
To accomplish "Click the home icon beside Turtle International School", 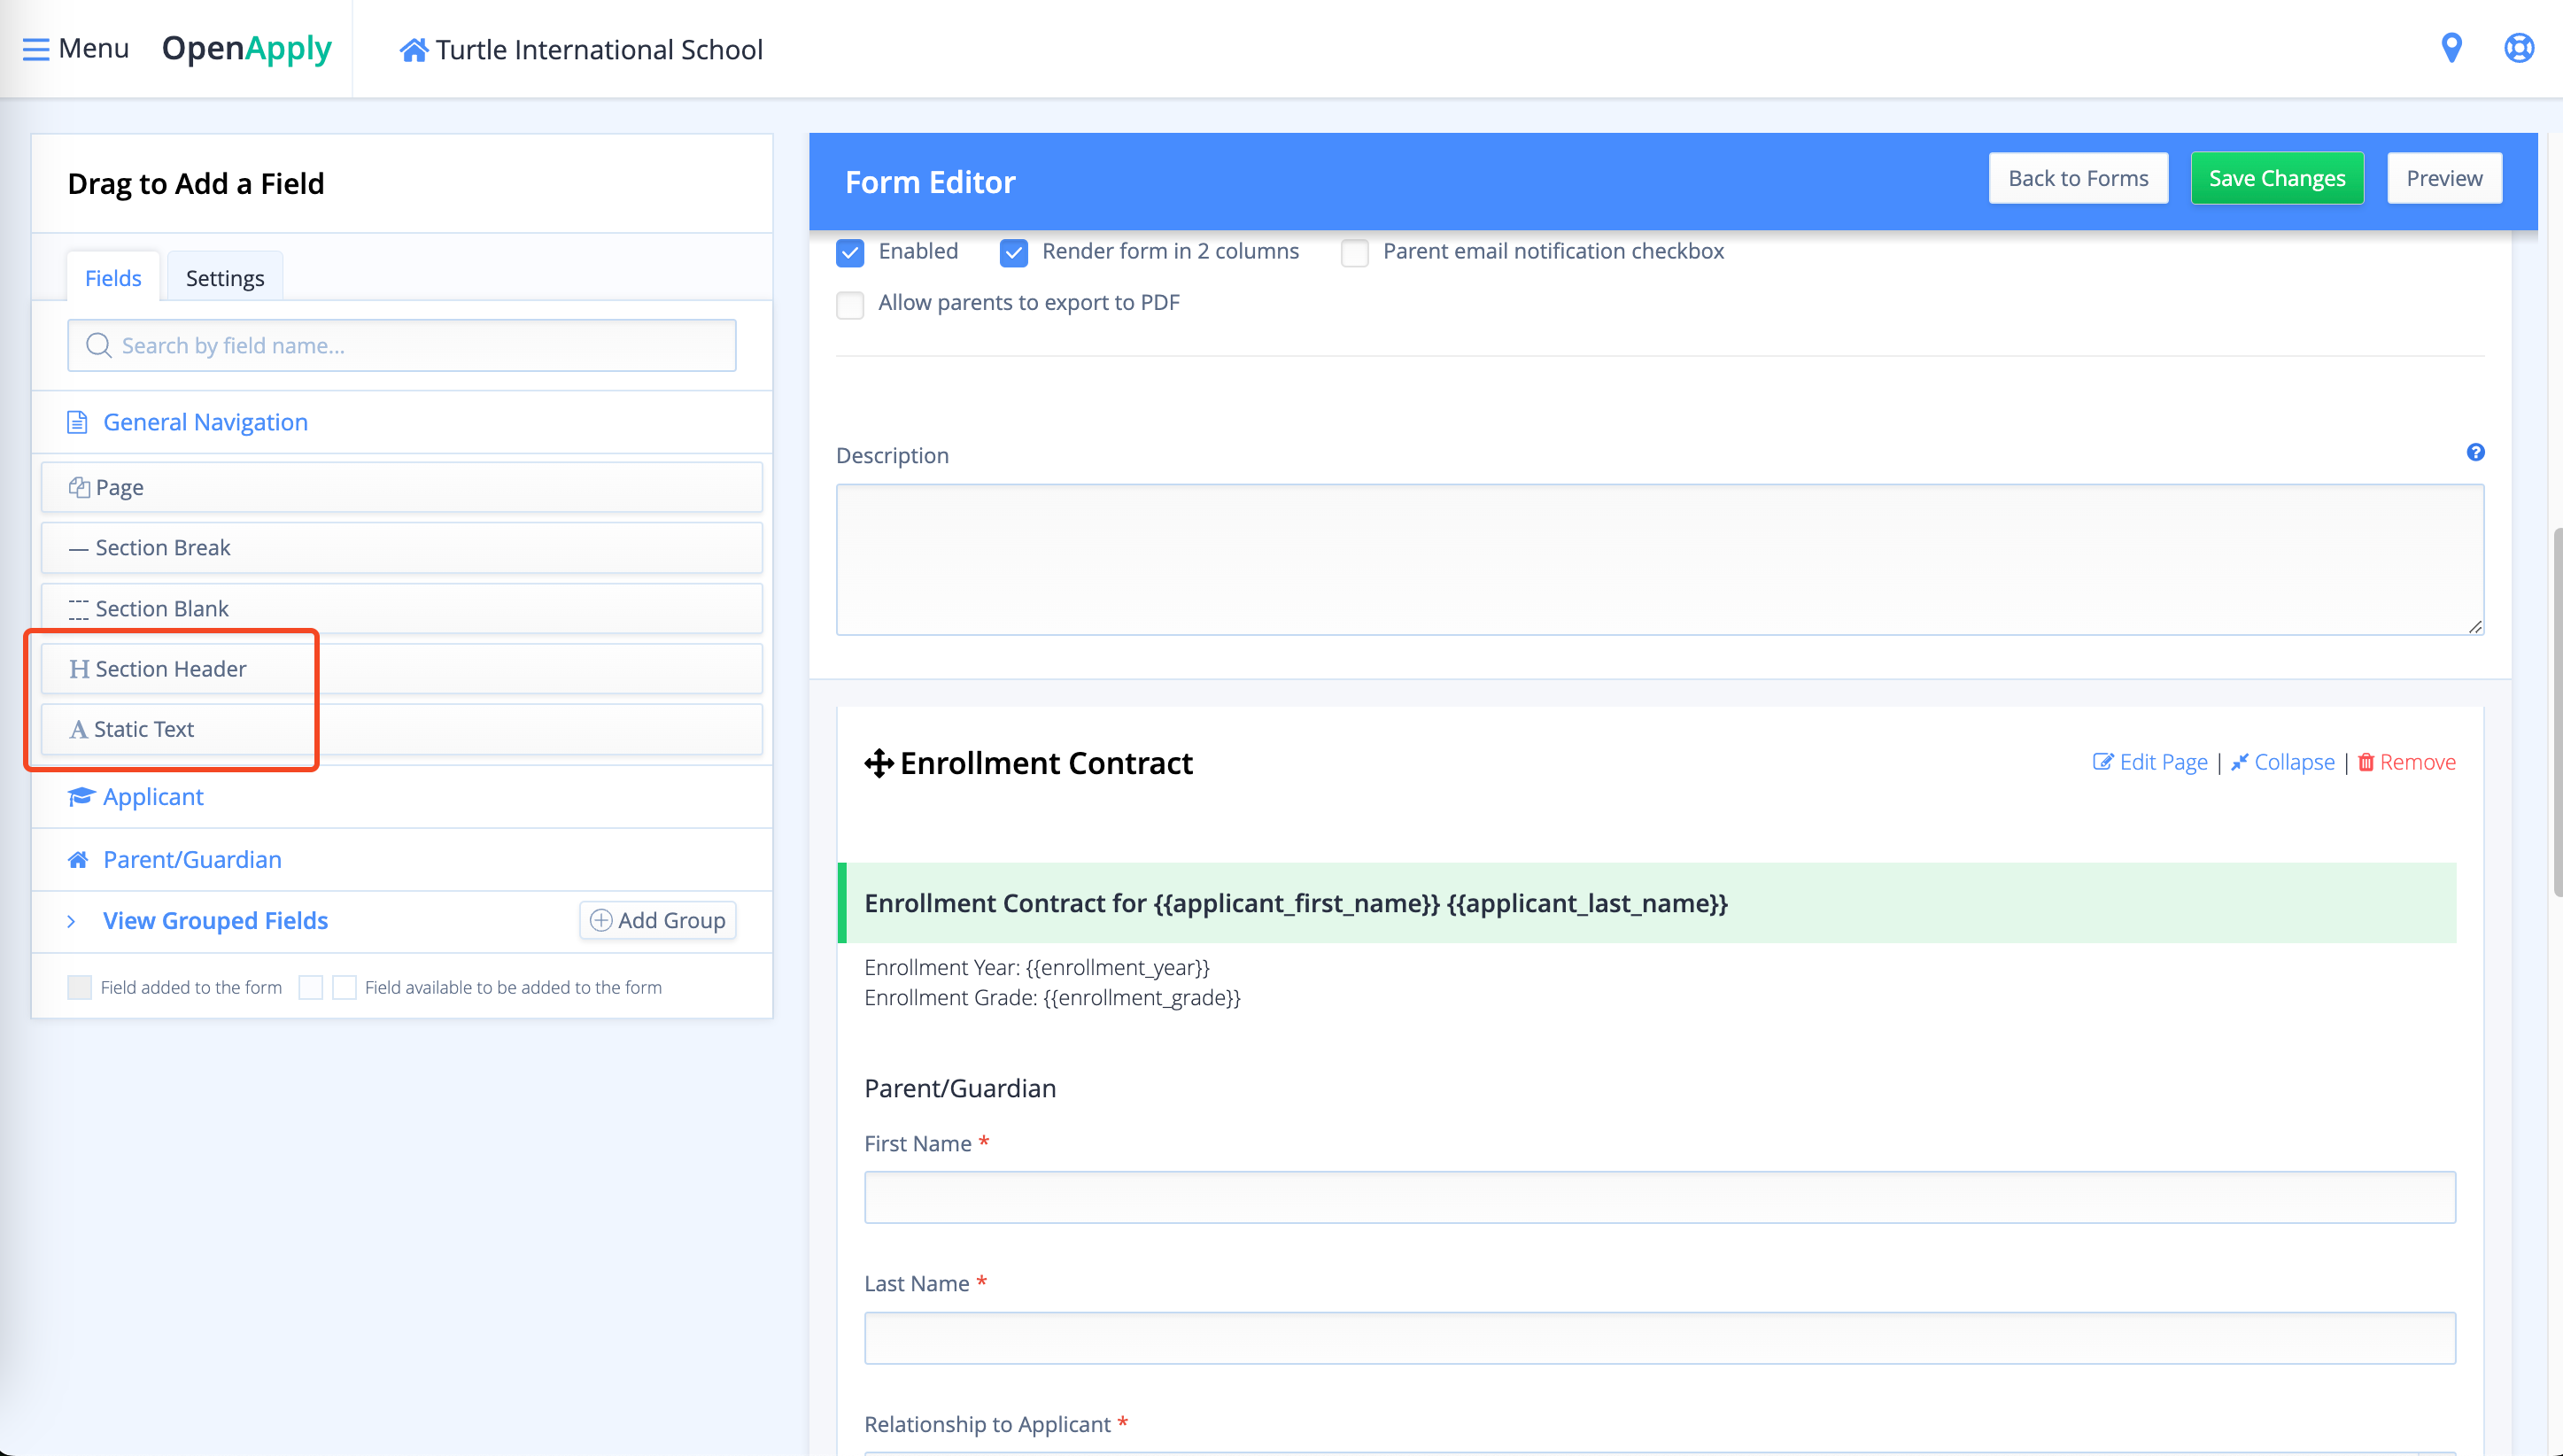I will [x=413, y=50].
